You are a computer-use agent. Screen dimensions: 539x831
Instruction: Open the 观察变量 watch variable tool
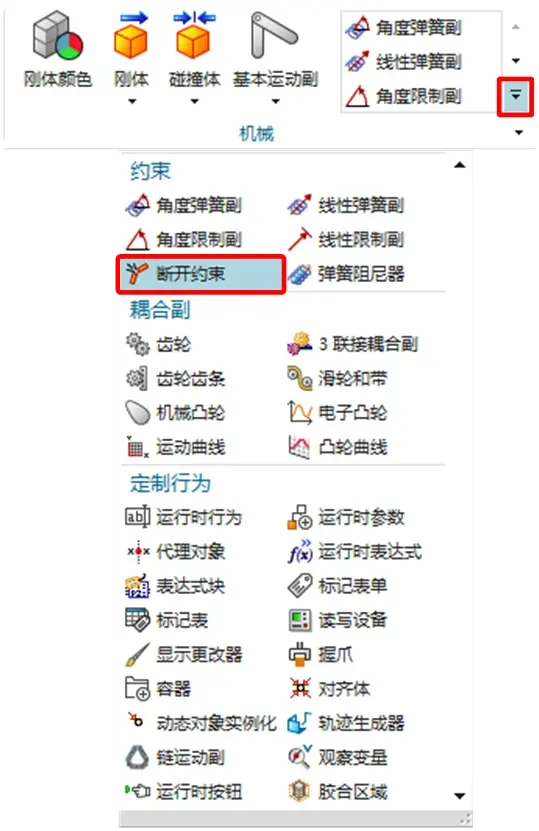coord(299,757)
